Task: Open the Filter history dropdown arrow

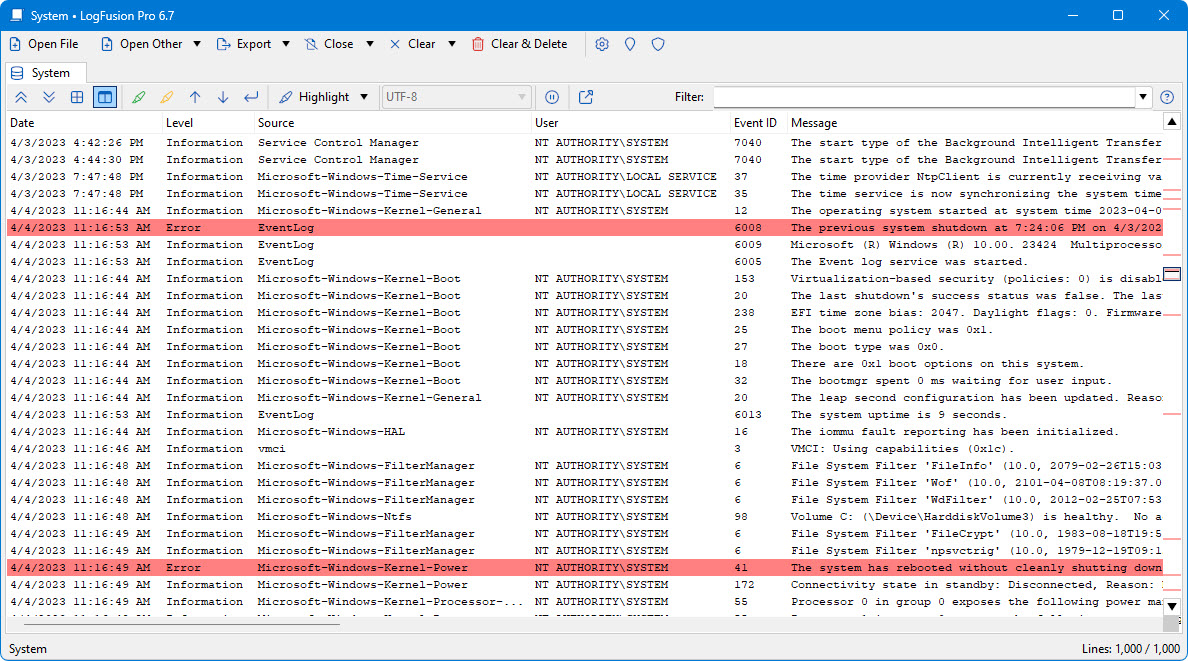Action: point(1144,97)
